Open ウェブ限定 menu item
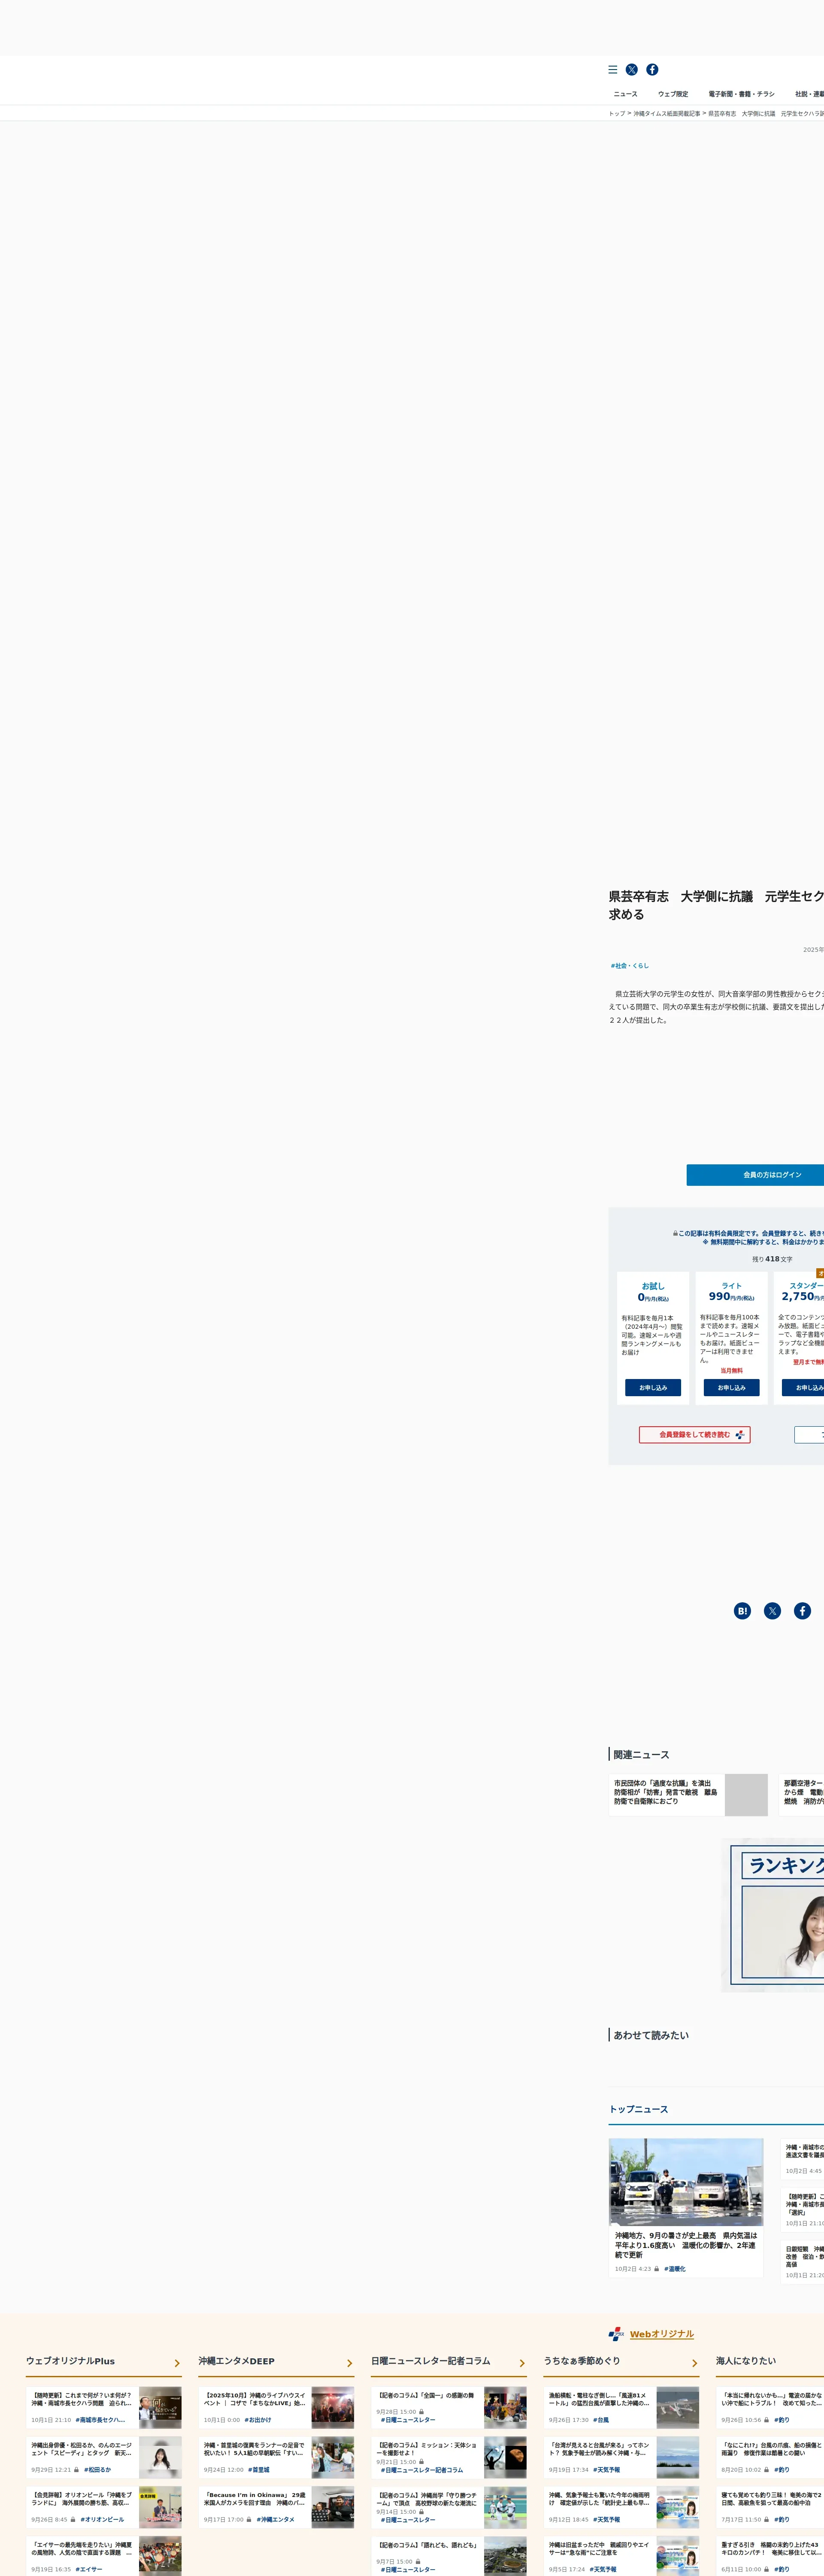Image resolution: width=824 pixels, height=2576 pixels. click(672, 94)
